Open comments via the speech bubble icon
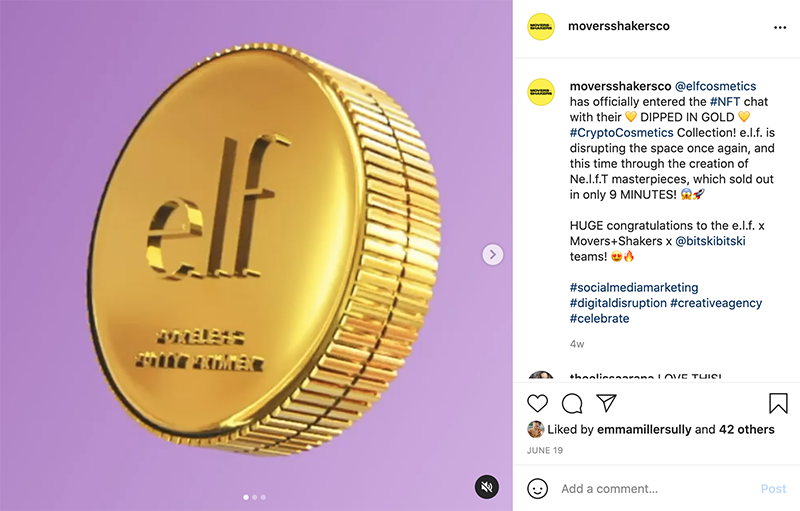The image size is (800, 511). [572, 403]
